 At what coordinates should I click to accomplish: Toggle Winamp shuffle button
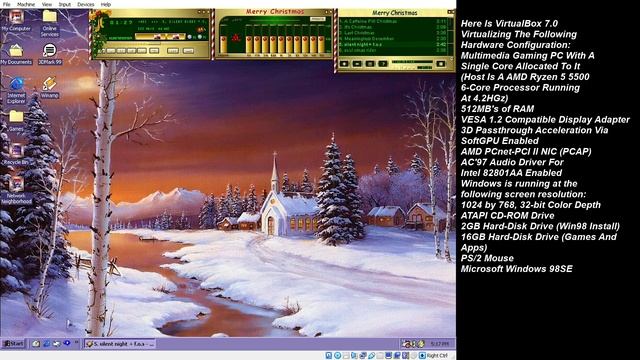(173, 51)
